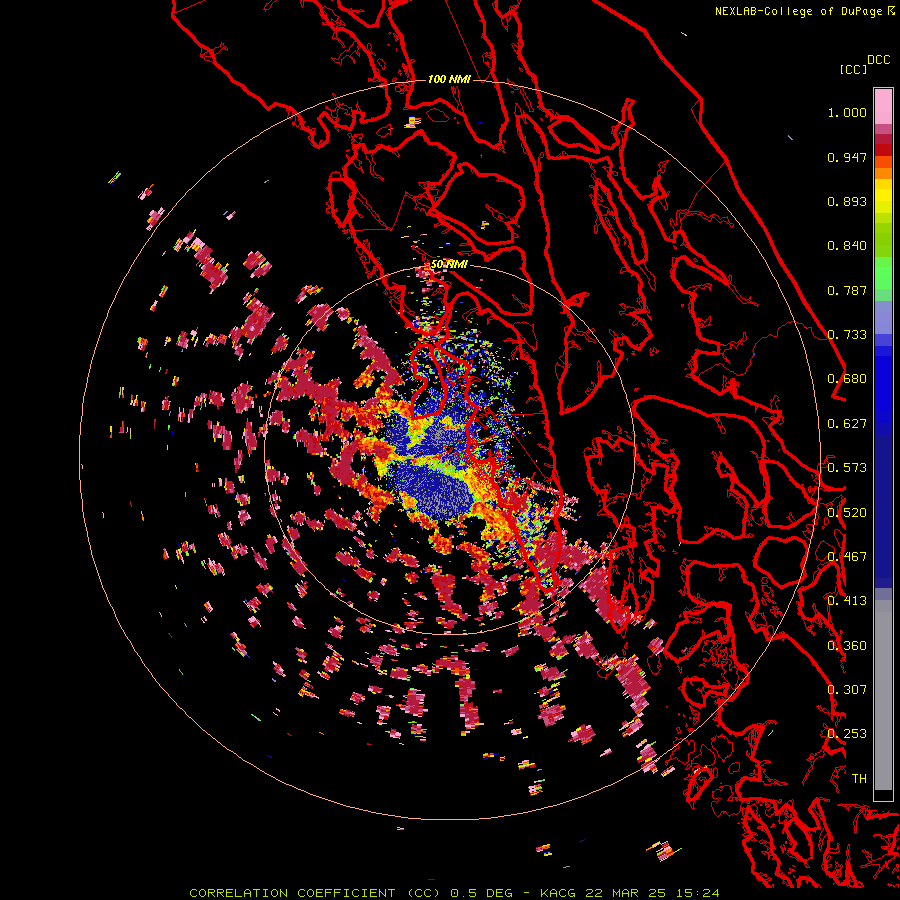Click the 1.000 color scale value
The height and width of the screenshot is (900, 900).
pyautogui.click(x=847, y=112)
